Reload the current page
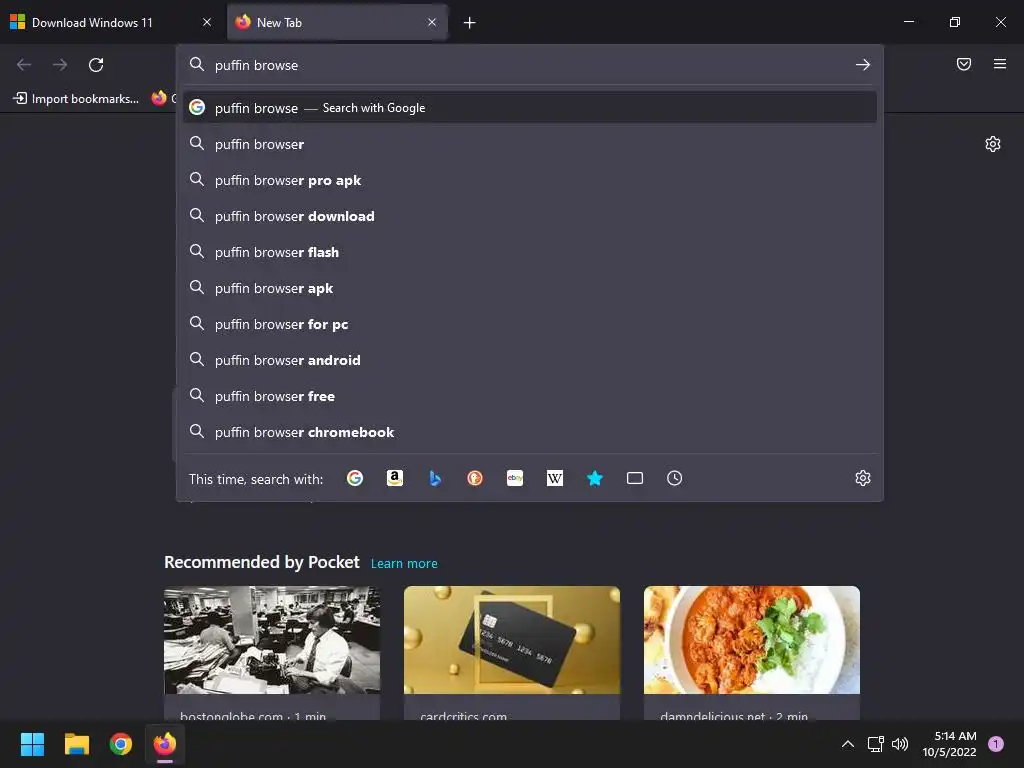This screenshot has width=1024, height=768. [x=96, y=65]
